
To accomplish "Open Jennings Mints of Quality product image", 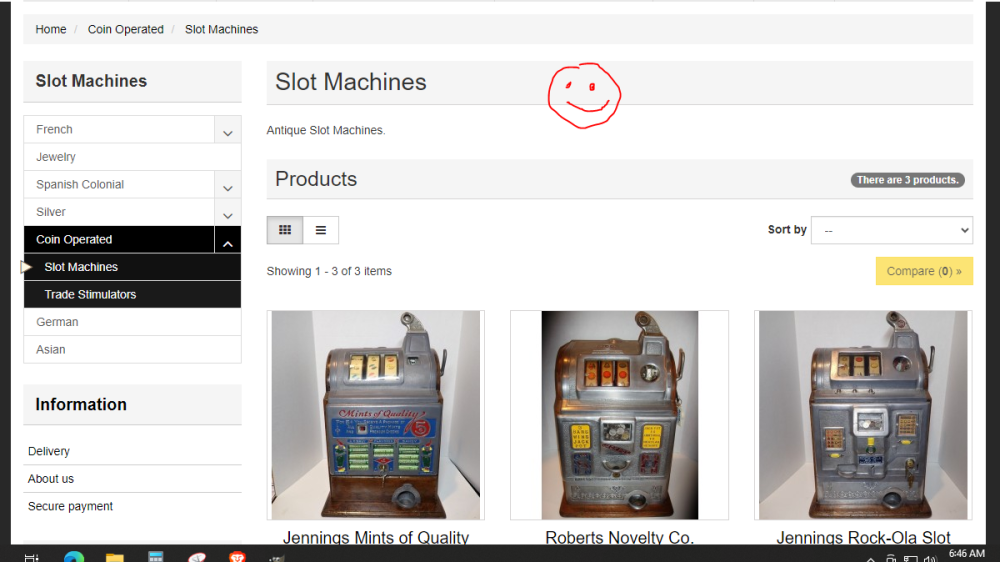I will click(x=375, y=415).
